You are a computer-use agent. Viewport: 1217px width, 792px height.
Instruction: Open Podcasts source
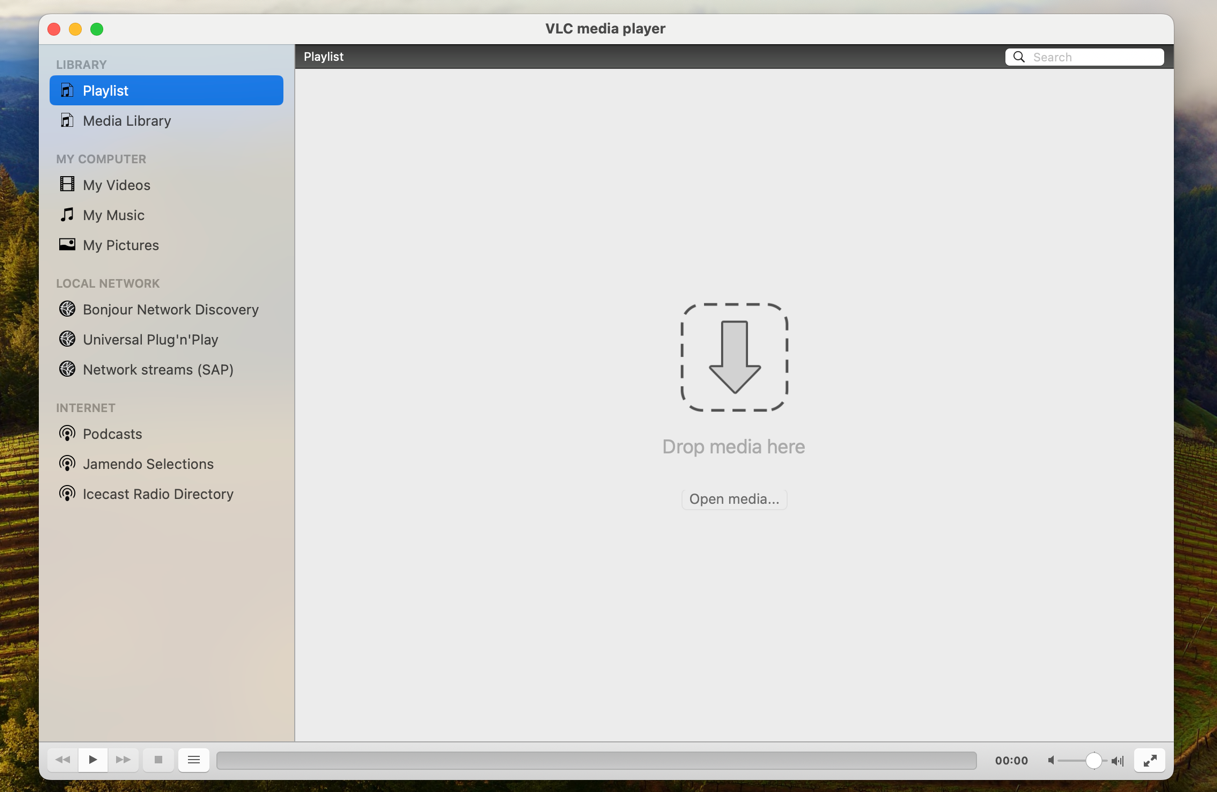166,434
